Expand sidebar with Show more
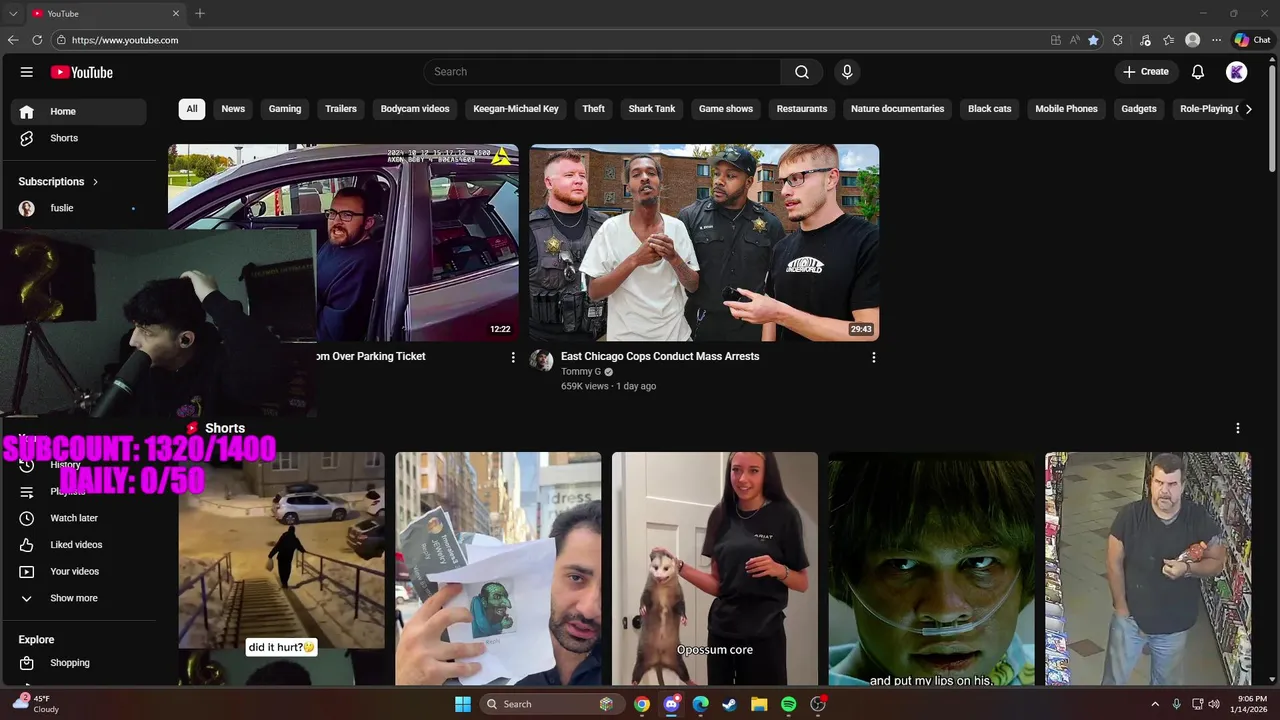 (73, 598)
